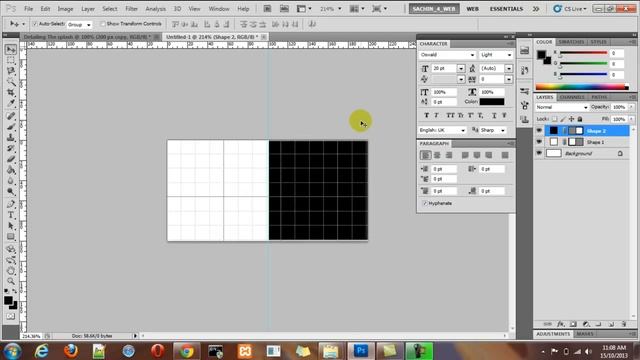Viewport: 640px width, 360px height.
Task: Select the Paint Bucket tool
Action: click(11, 170)
